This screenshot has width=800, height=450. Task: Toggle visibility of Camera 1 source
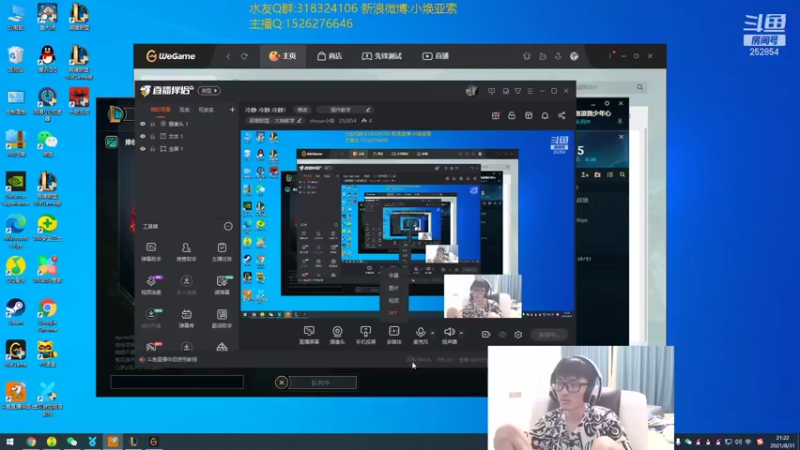pyautogui.click(x=143, y=124)
